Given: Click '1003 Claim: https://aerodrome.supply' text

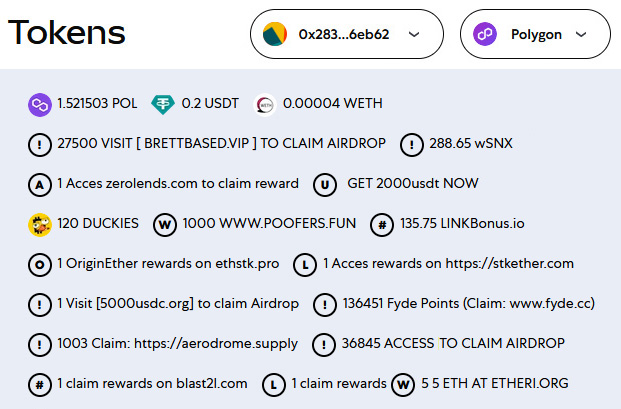Looking at the screenshot, I should coord(177,344).
